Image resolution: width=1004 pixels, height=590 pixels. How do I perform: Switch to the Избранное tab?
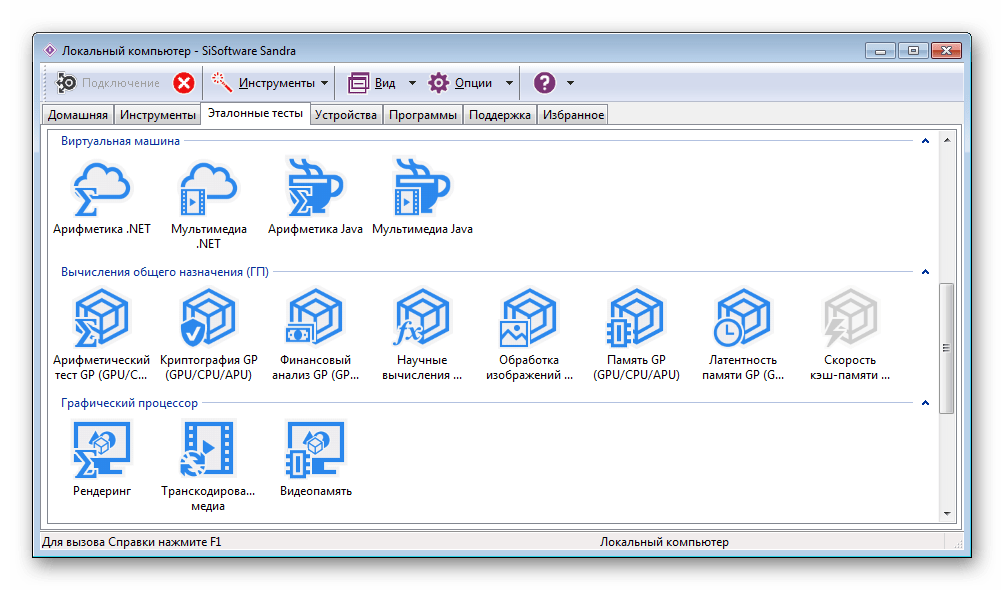pyautogui.click(x=573, y=115)
